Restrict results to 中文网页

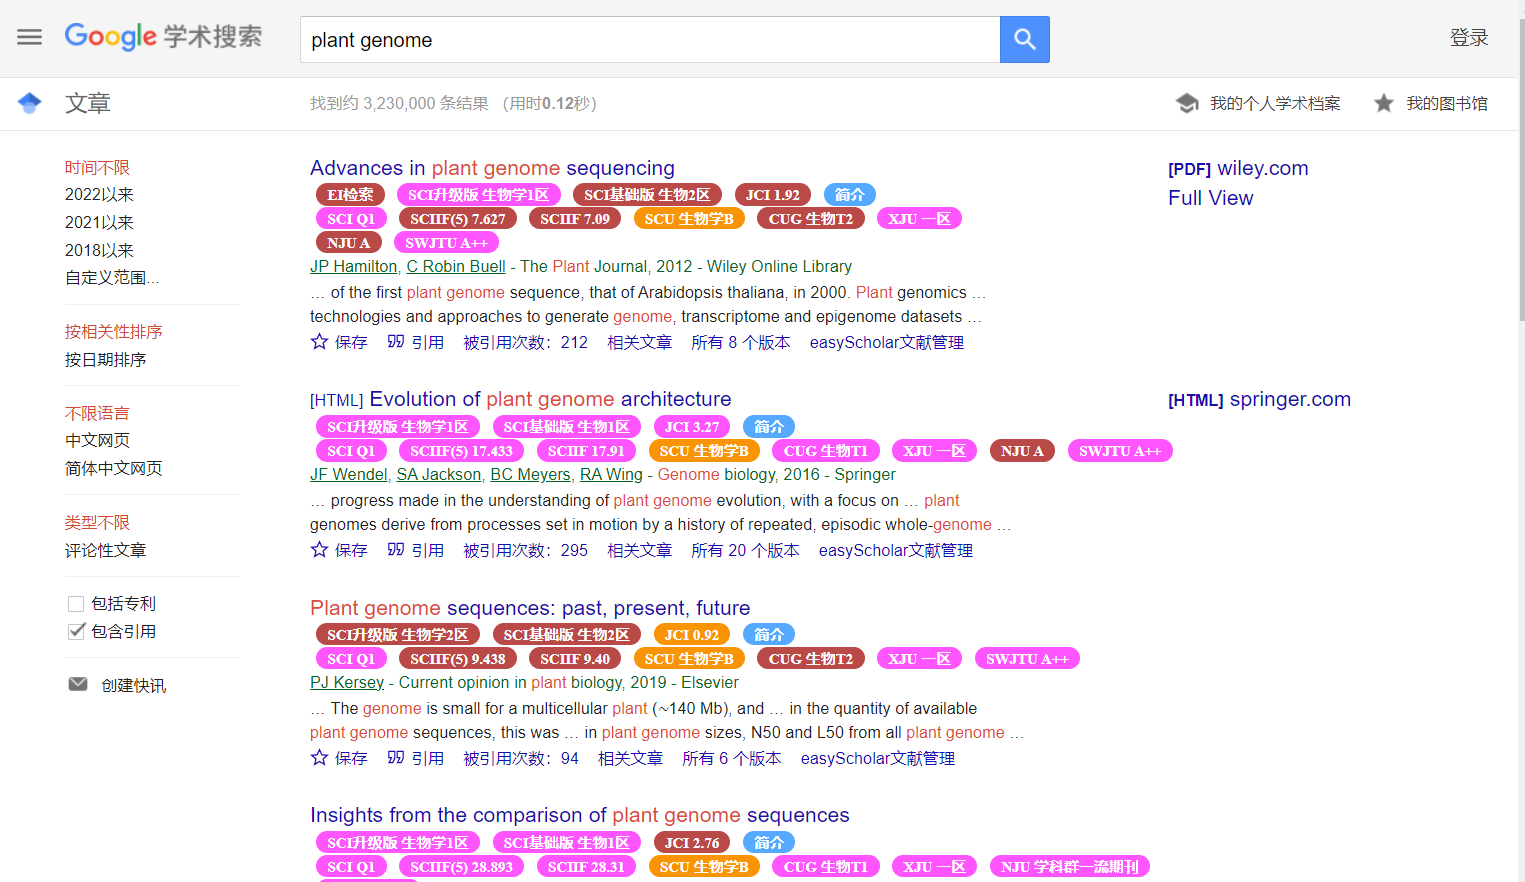[x=98, y=440]
